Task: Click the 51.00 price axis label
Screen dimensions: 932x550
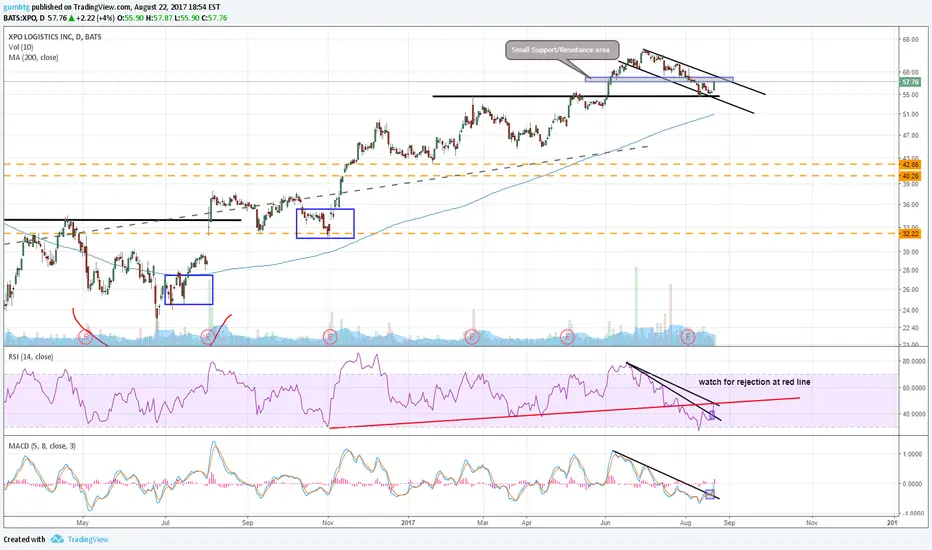Action: tap(911, 114)
